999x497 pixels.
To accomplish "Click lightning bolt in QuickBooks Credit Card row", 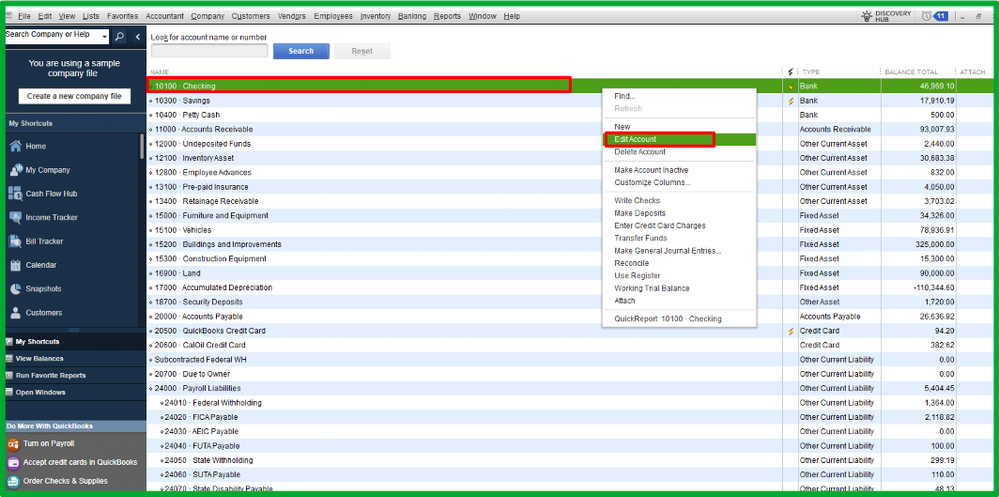I will [x=791, y=331].
